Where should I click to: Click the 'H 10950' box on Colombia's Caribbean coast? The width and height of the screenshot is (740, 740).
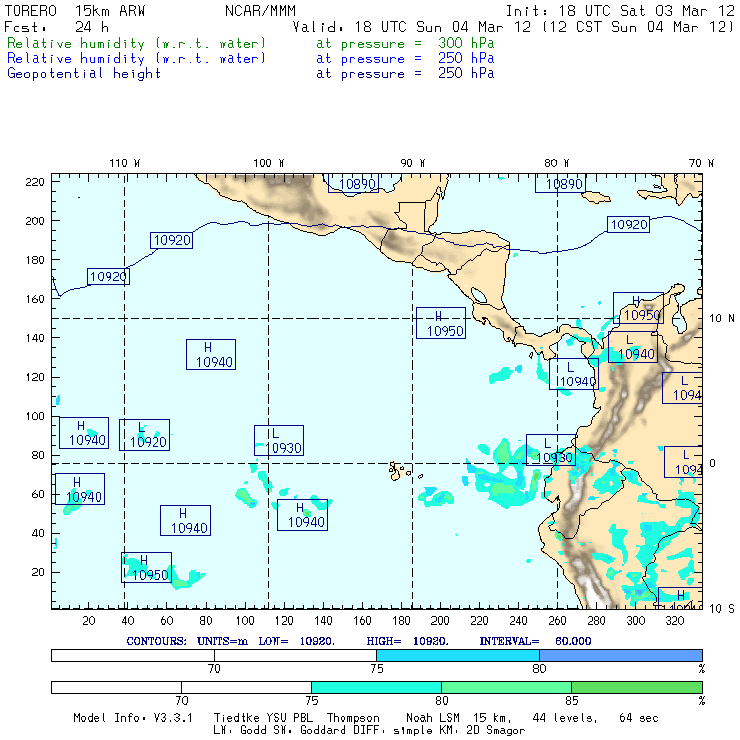(639, 308)
